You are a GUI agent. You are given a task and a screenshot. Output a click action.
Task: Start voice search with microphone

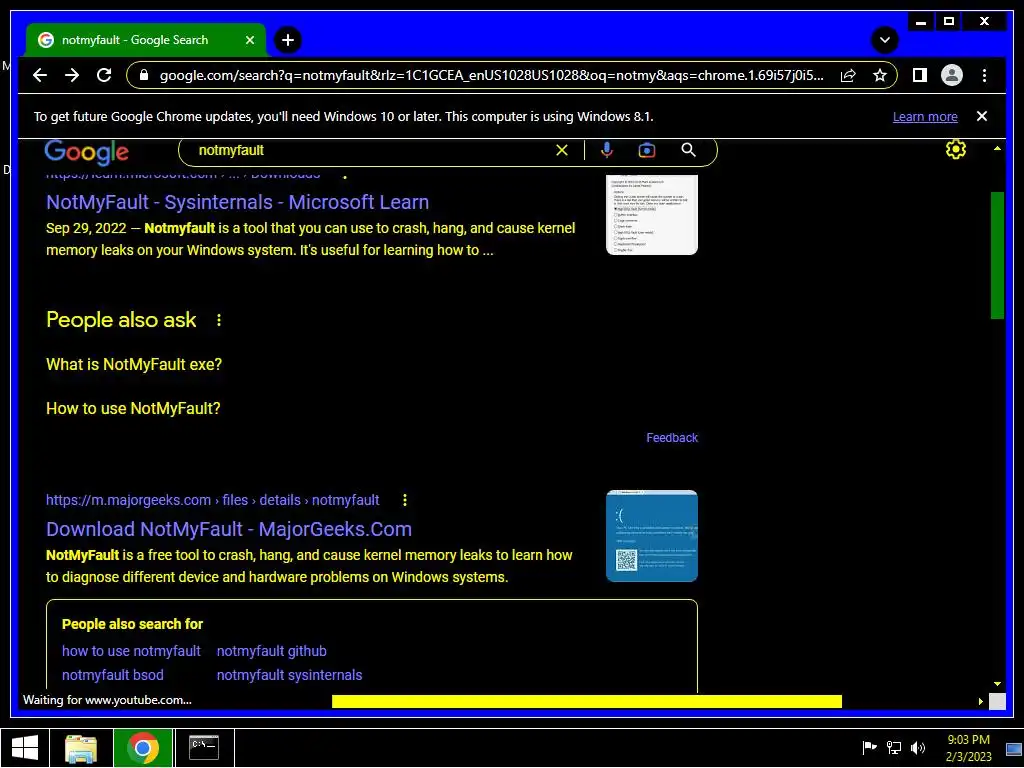point(607,150)
